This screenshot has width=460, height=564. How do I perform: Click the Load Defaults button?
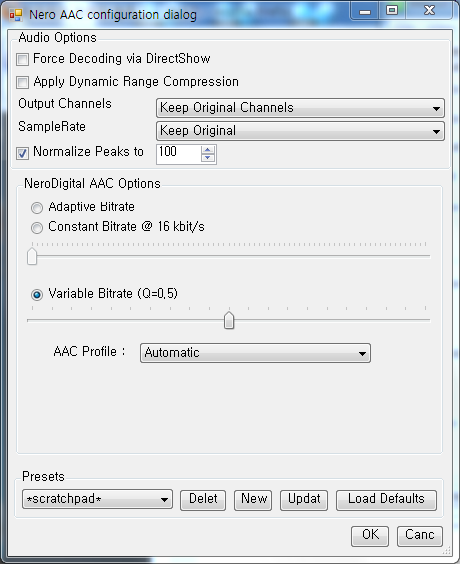(386, 500)
